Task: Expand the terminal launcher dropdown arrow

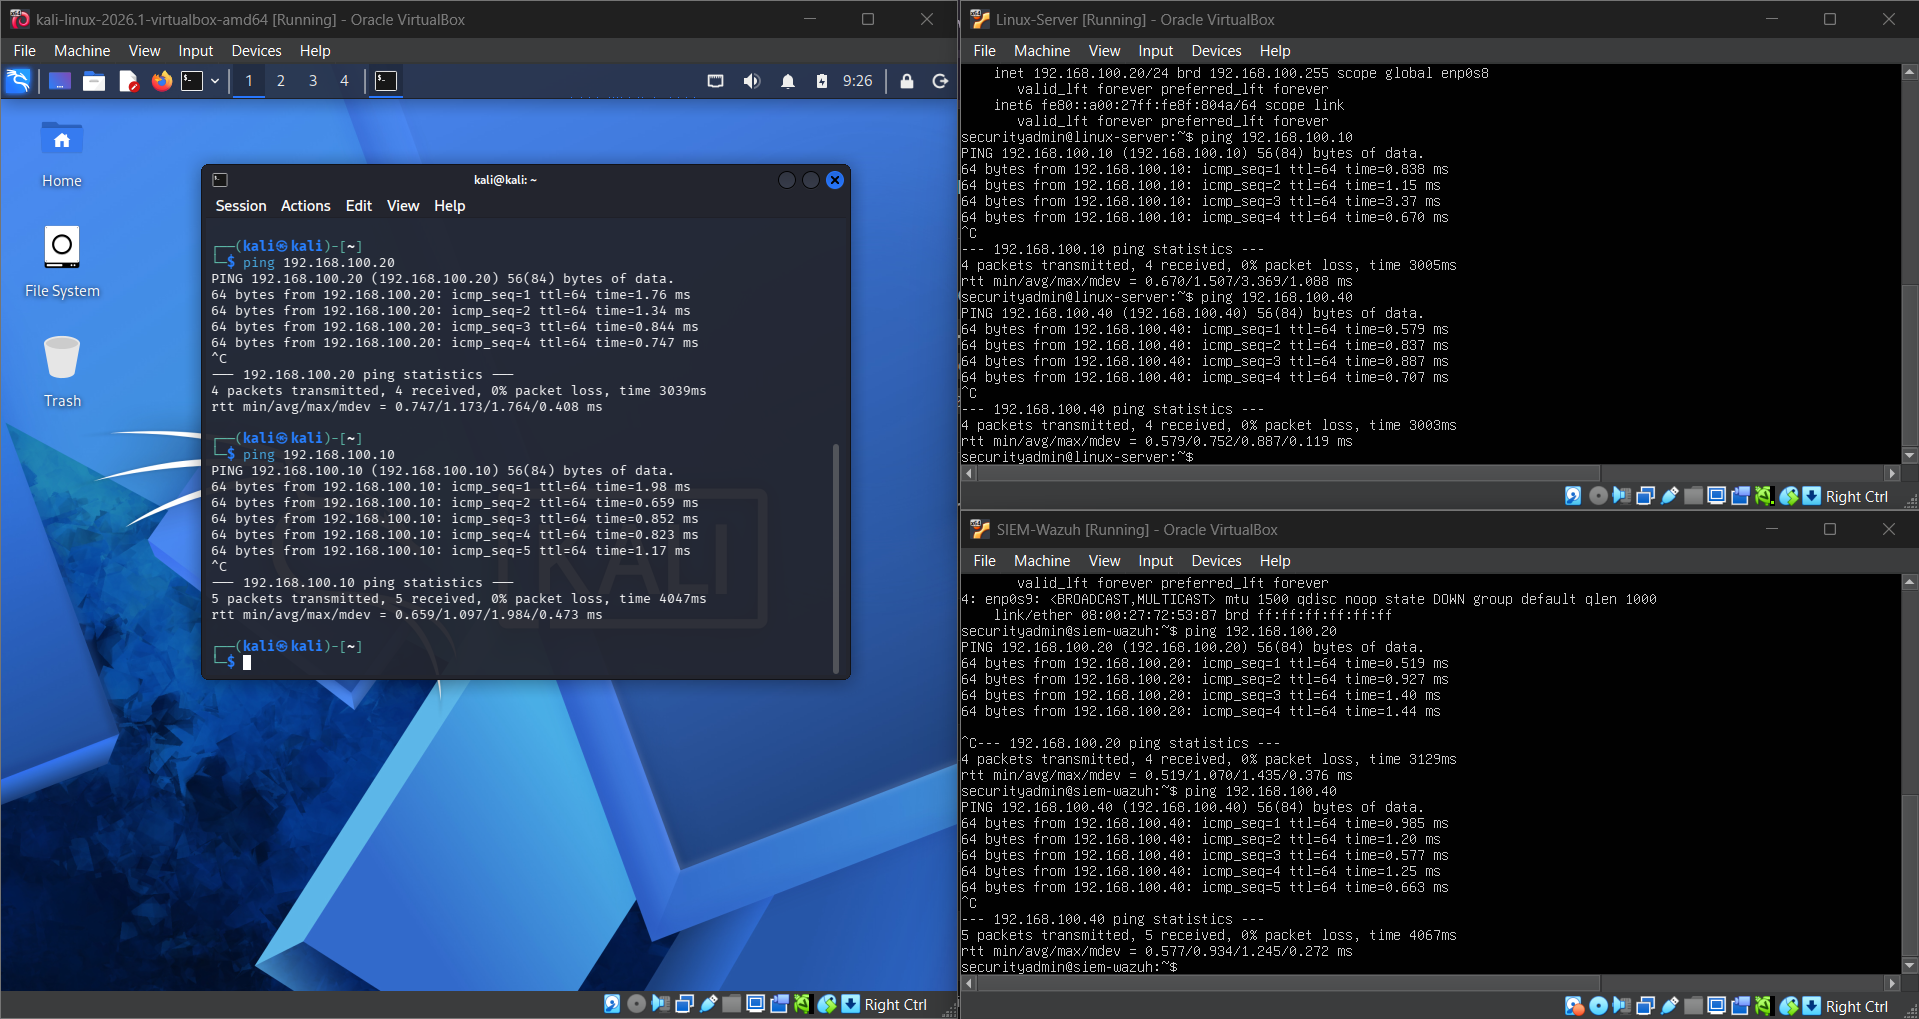Action: pos(215,81)
